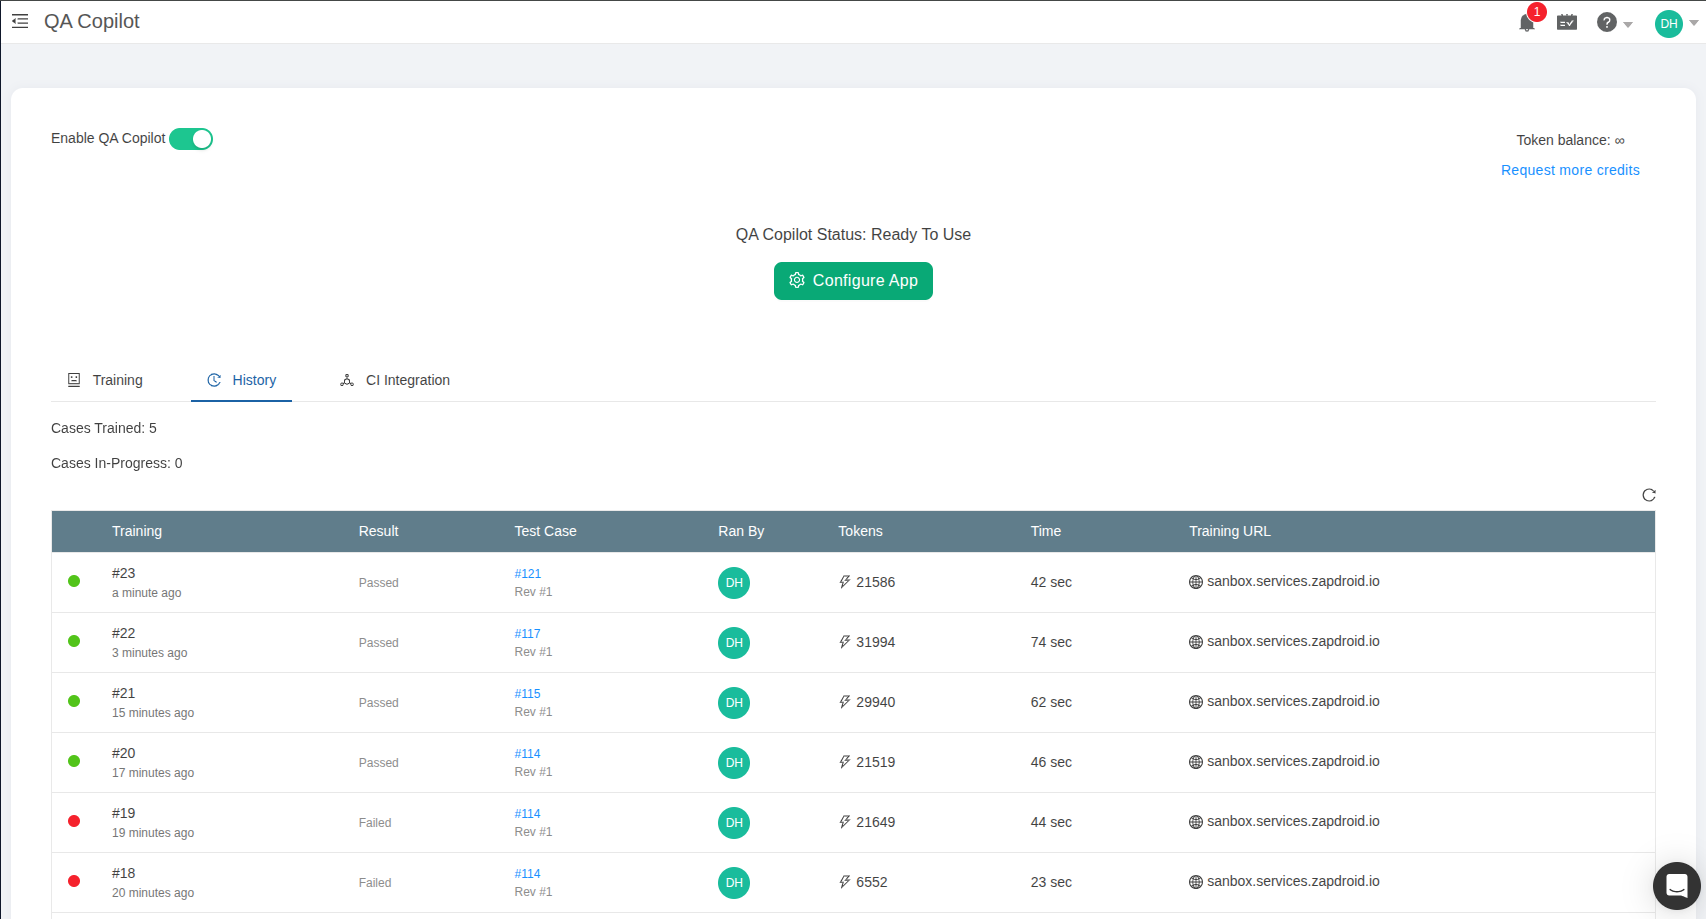Viewport: 1706px width, 919px height.
Task: Click DH avatar in training #19 row
Action: tap(734, 823)
